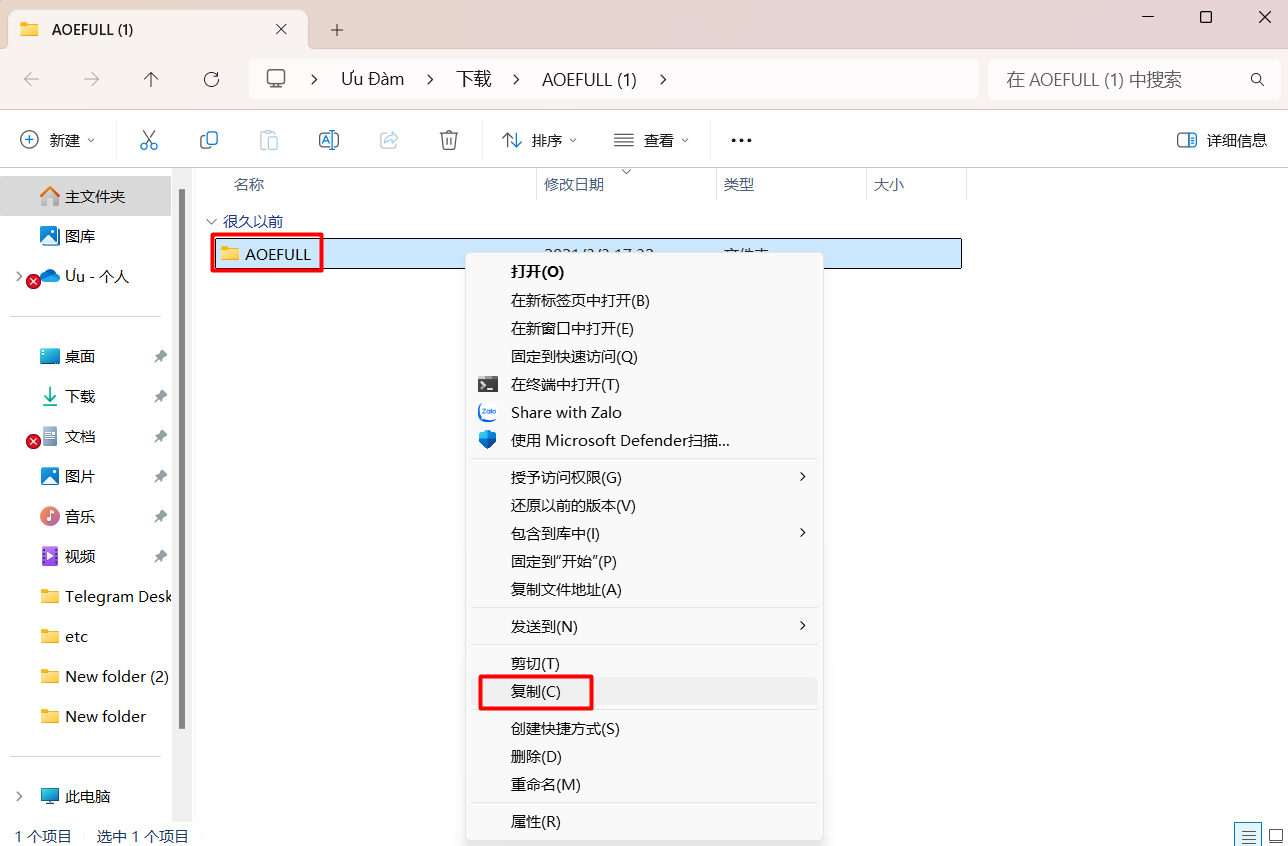Choose 在终端中打开(T)

(x=644, y=384)
